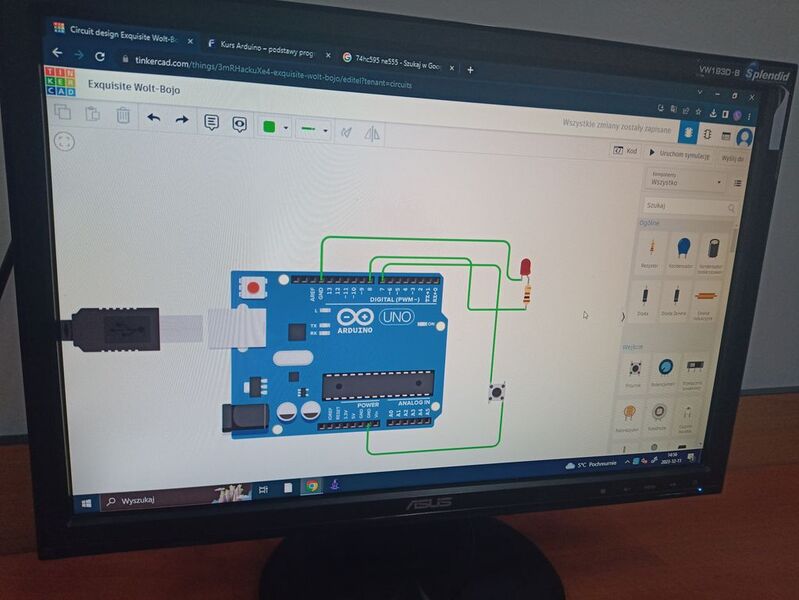799x600 pixels.
Task: Click the pushbutton on the canvas
Action: click(497, 392)
